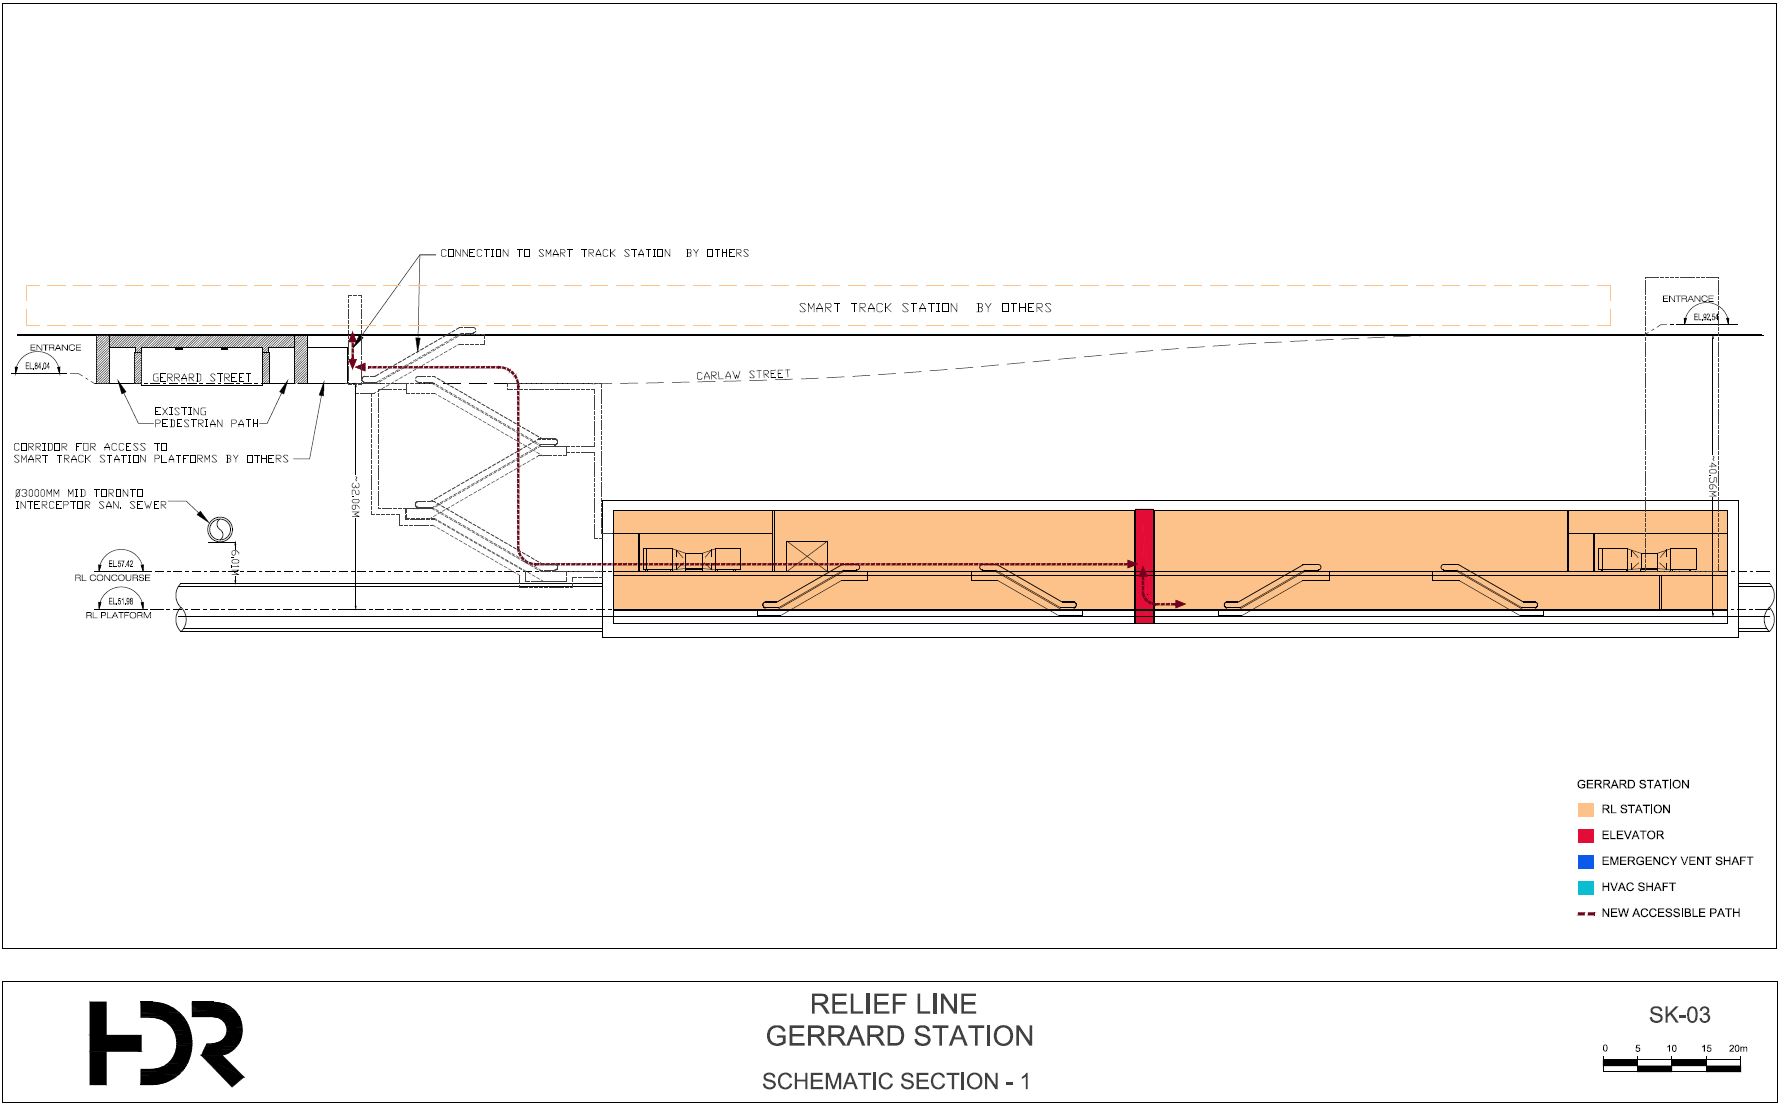Click the orange RL Station legend swatch

pyautogui.click(x=1585, y=810)
